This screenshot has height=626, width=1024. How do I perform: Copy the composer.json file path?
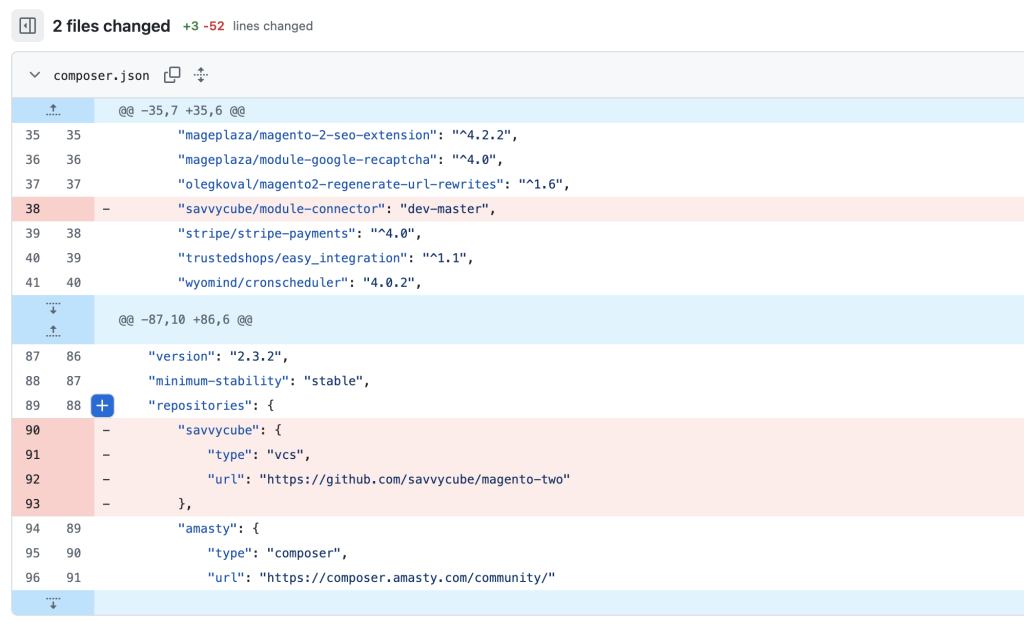tap(172, 75)
